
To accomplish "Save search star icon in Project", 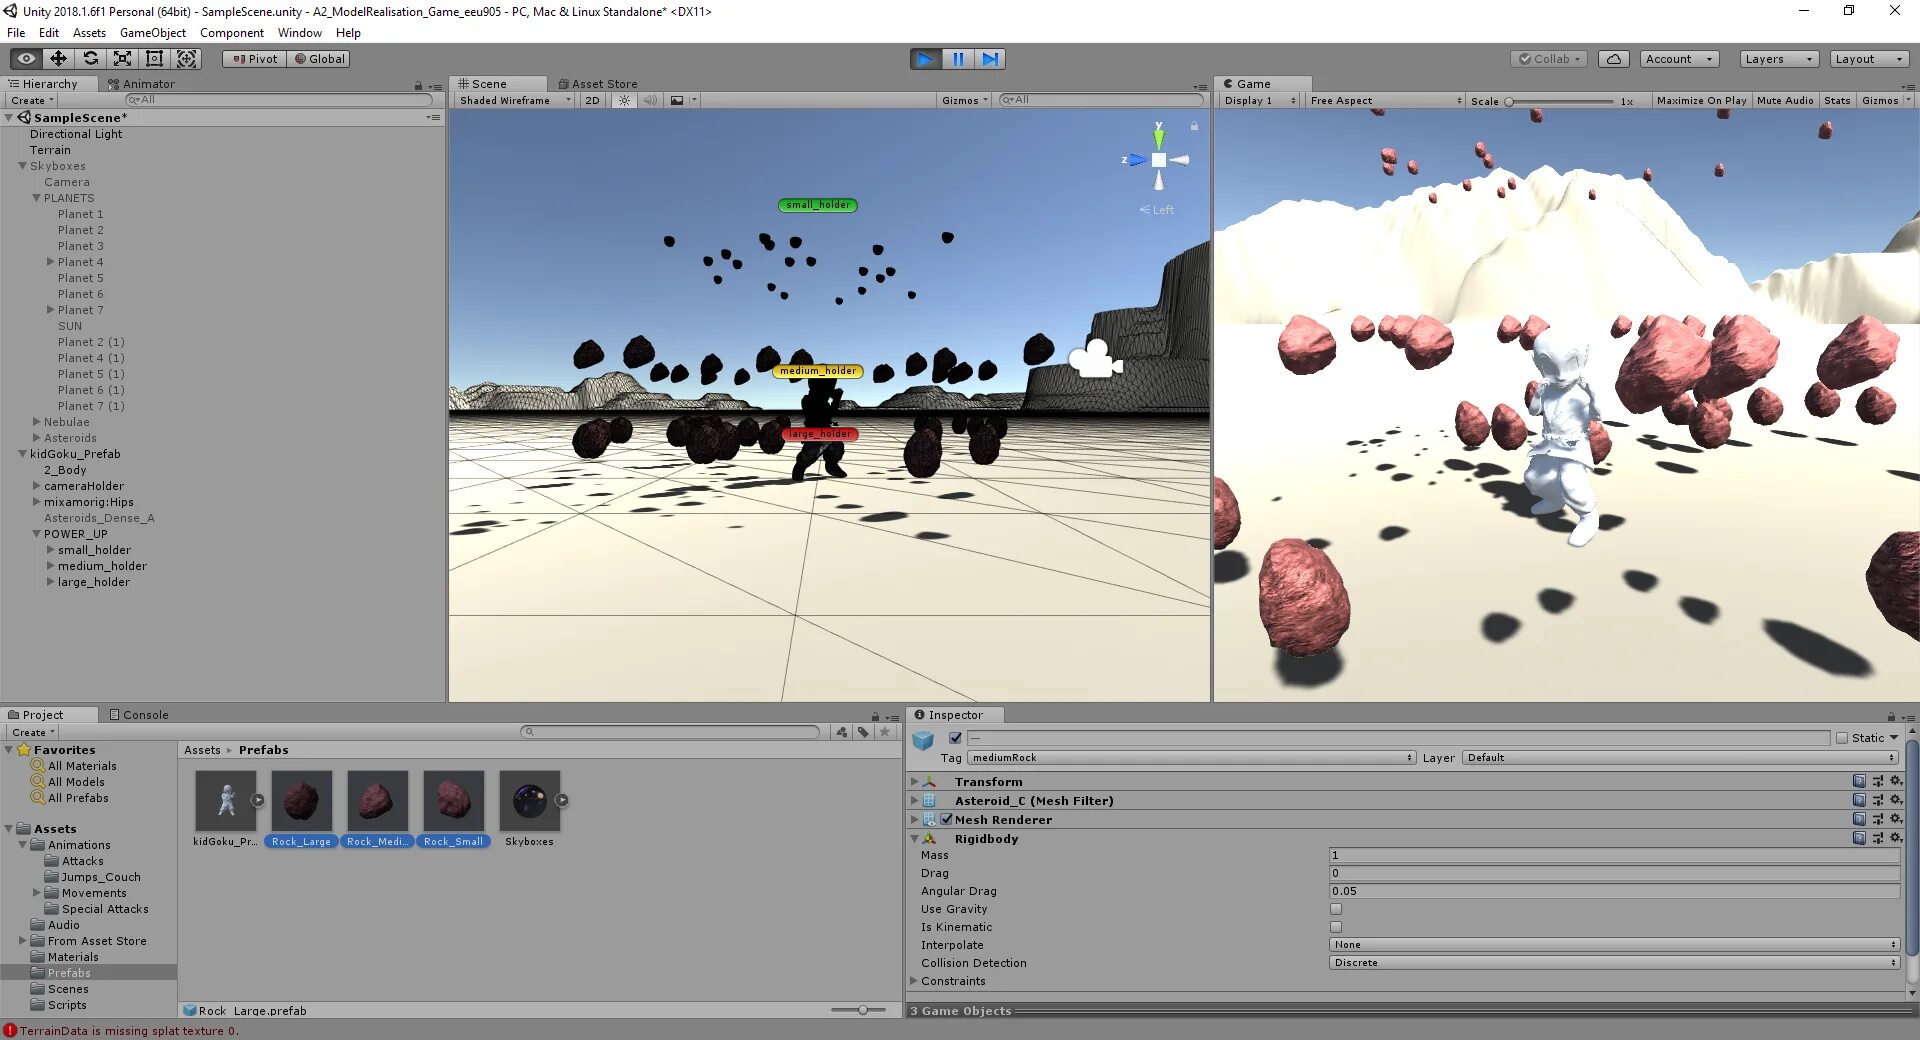I will pos(885,732).
